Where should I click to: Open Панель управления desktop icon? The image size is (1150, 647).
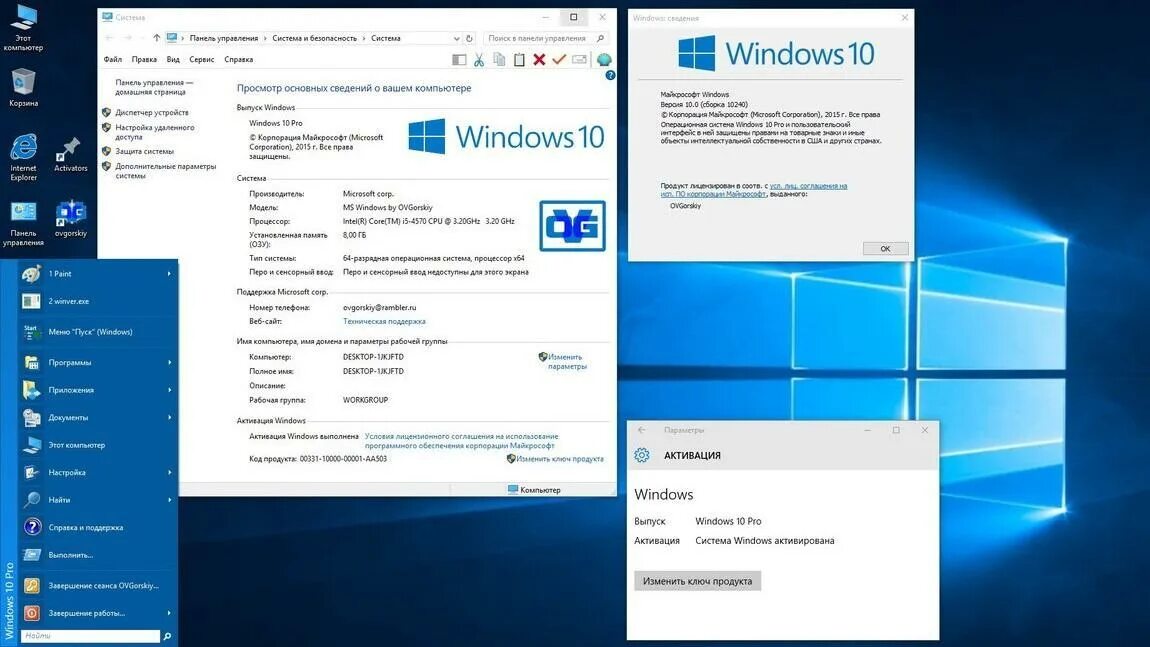tap(23, 223)
